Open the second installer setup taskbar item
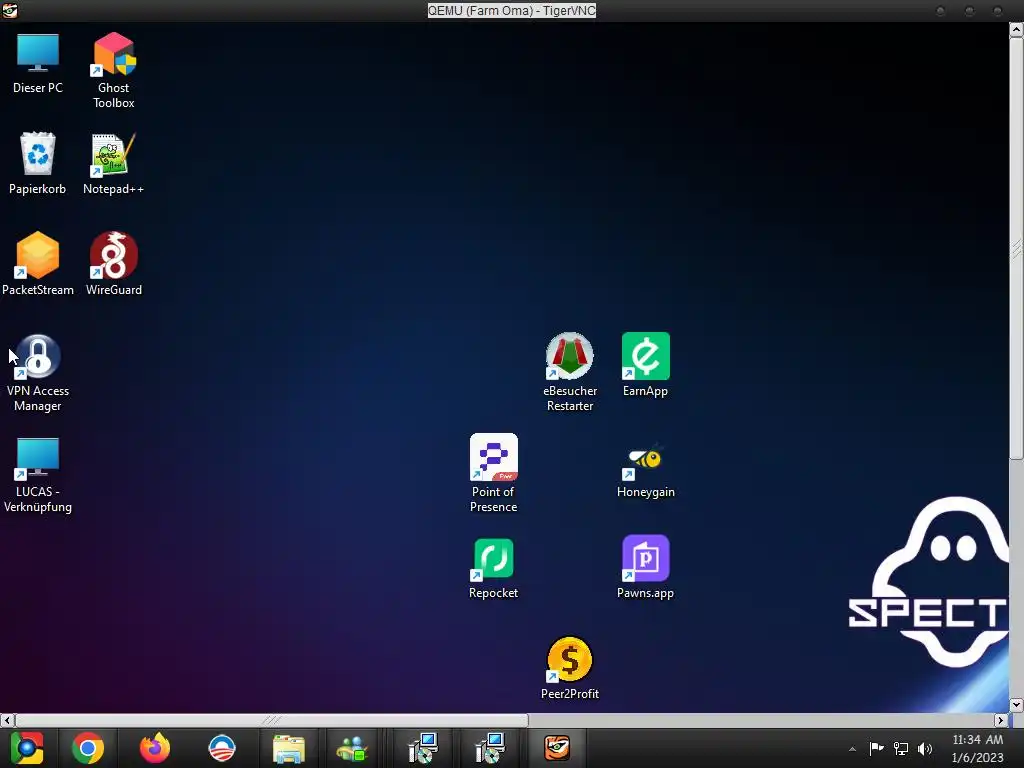Image resolution: width=1024 pixels, height=768 pixels. [490, 748]
